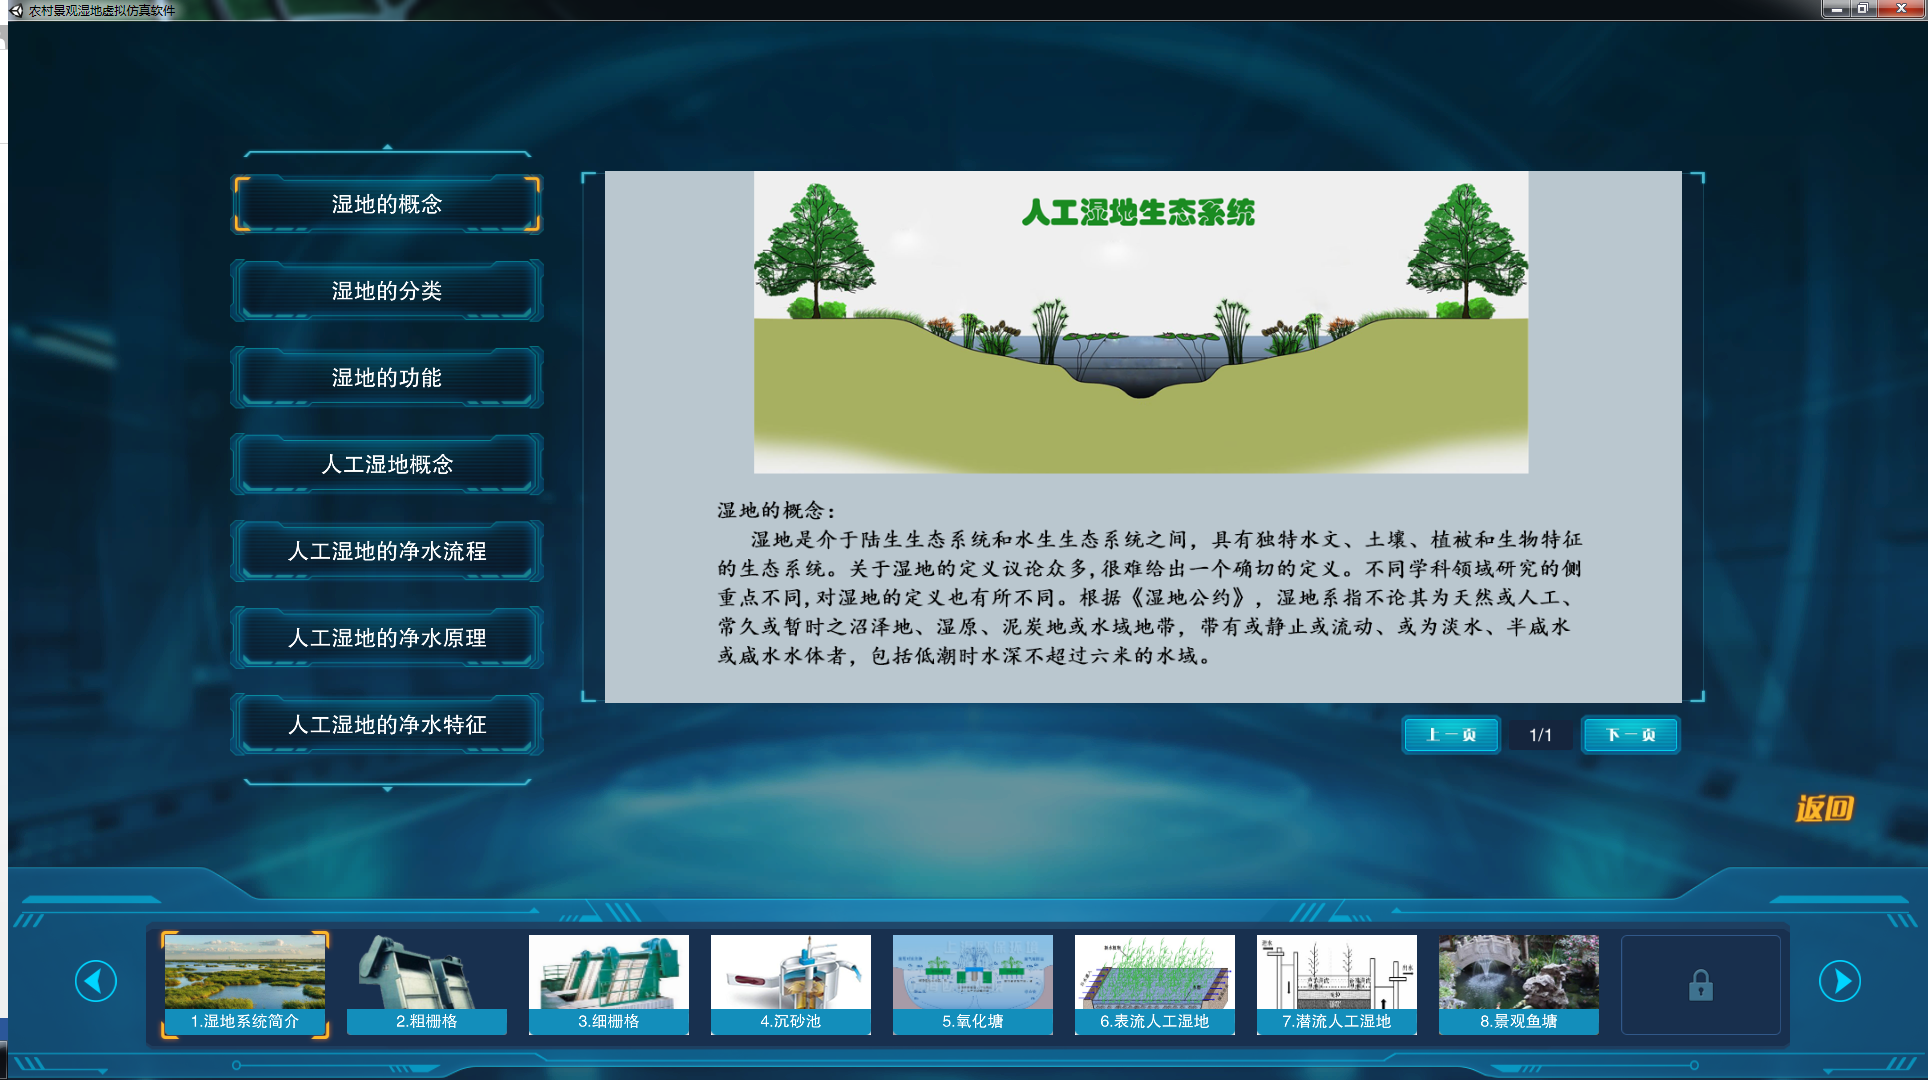Open the 湿地的分类 menu item
The width and height of the screenshot is (1928, 1080).
[387, 291]
